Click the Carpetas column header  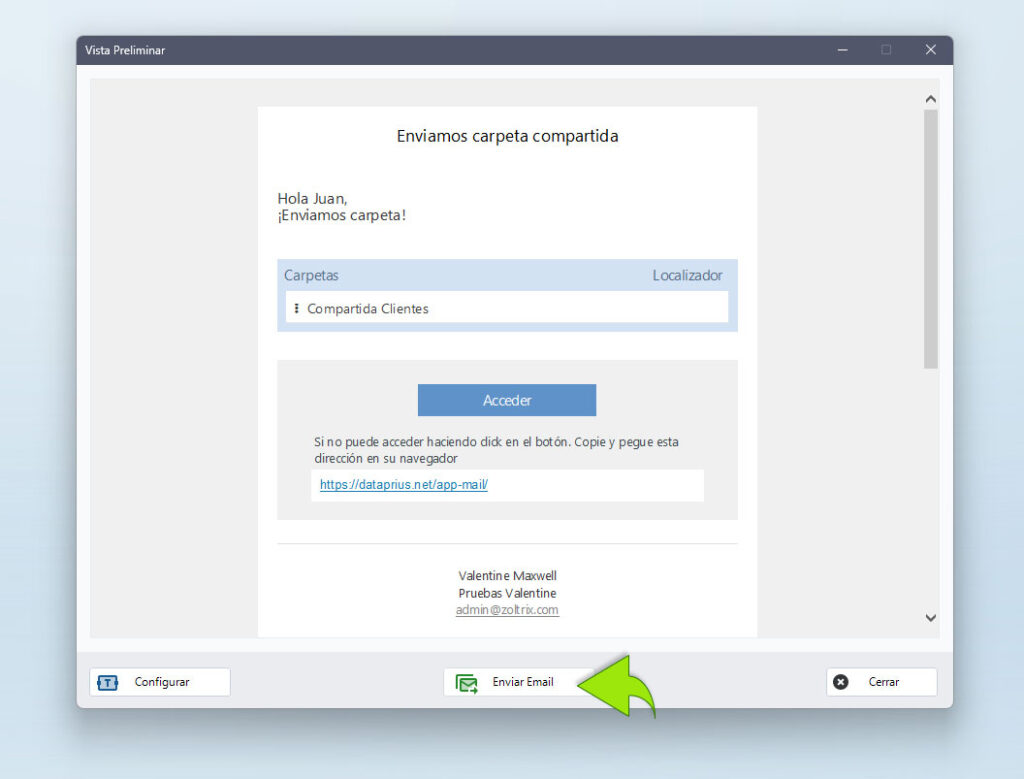311,275
